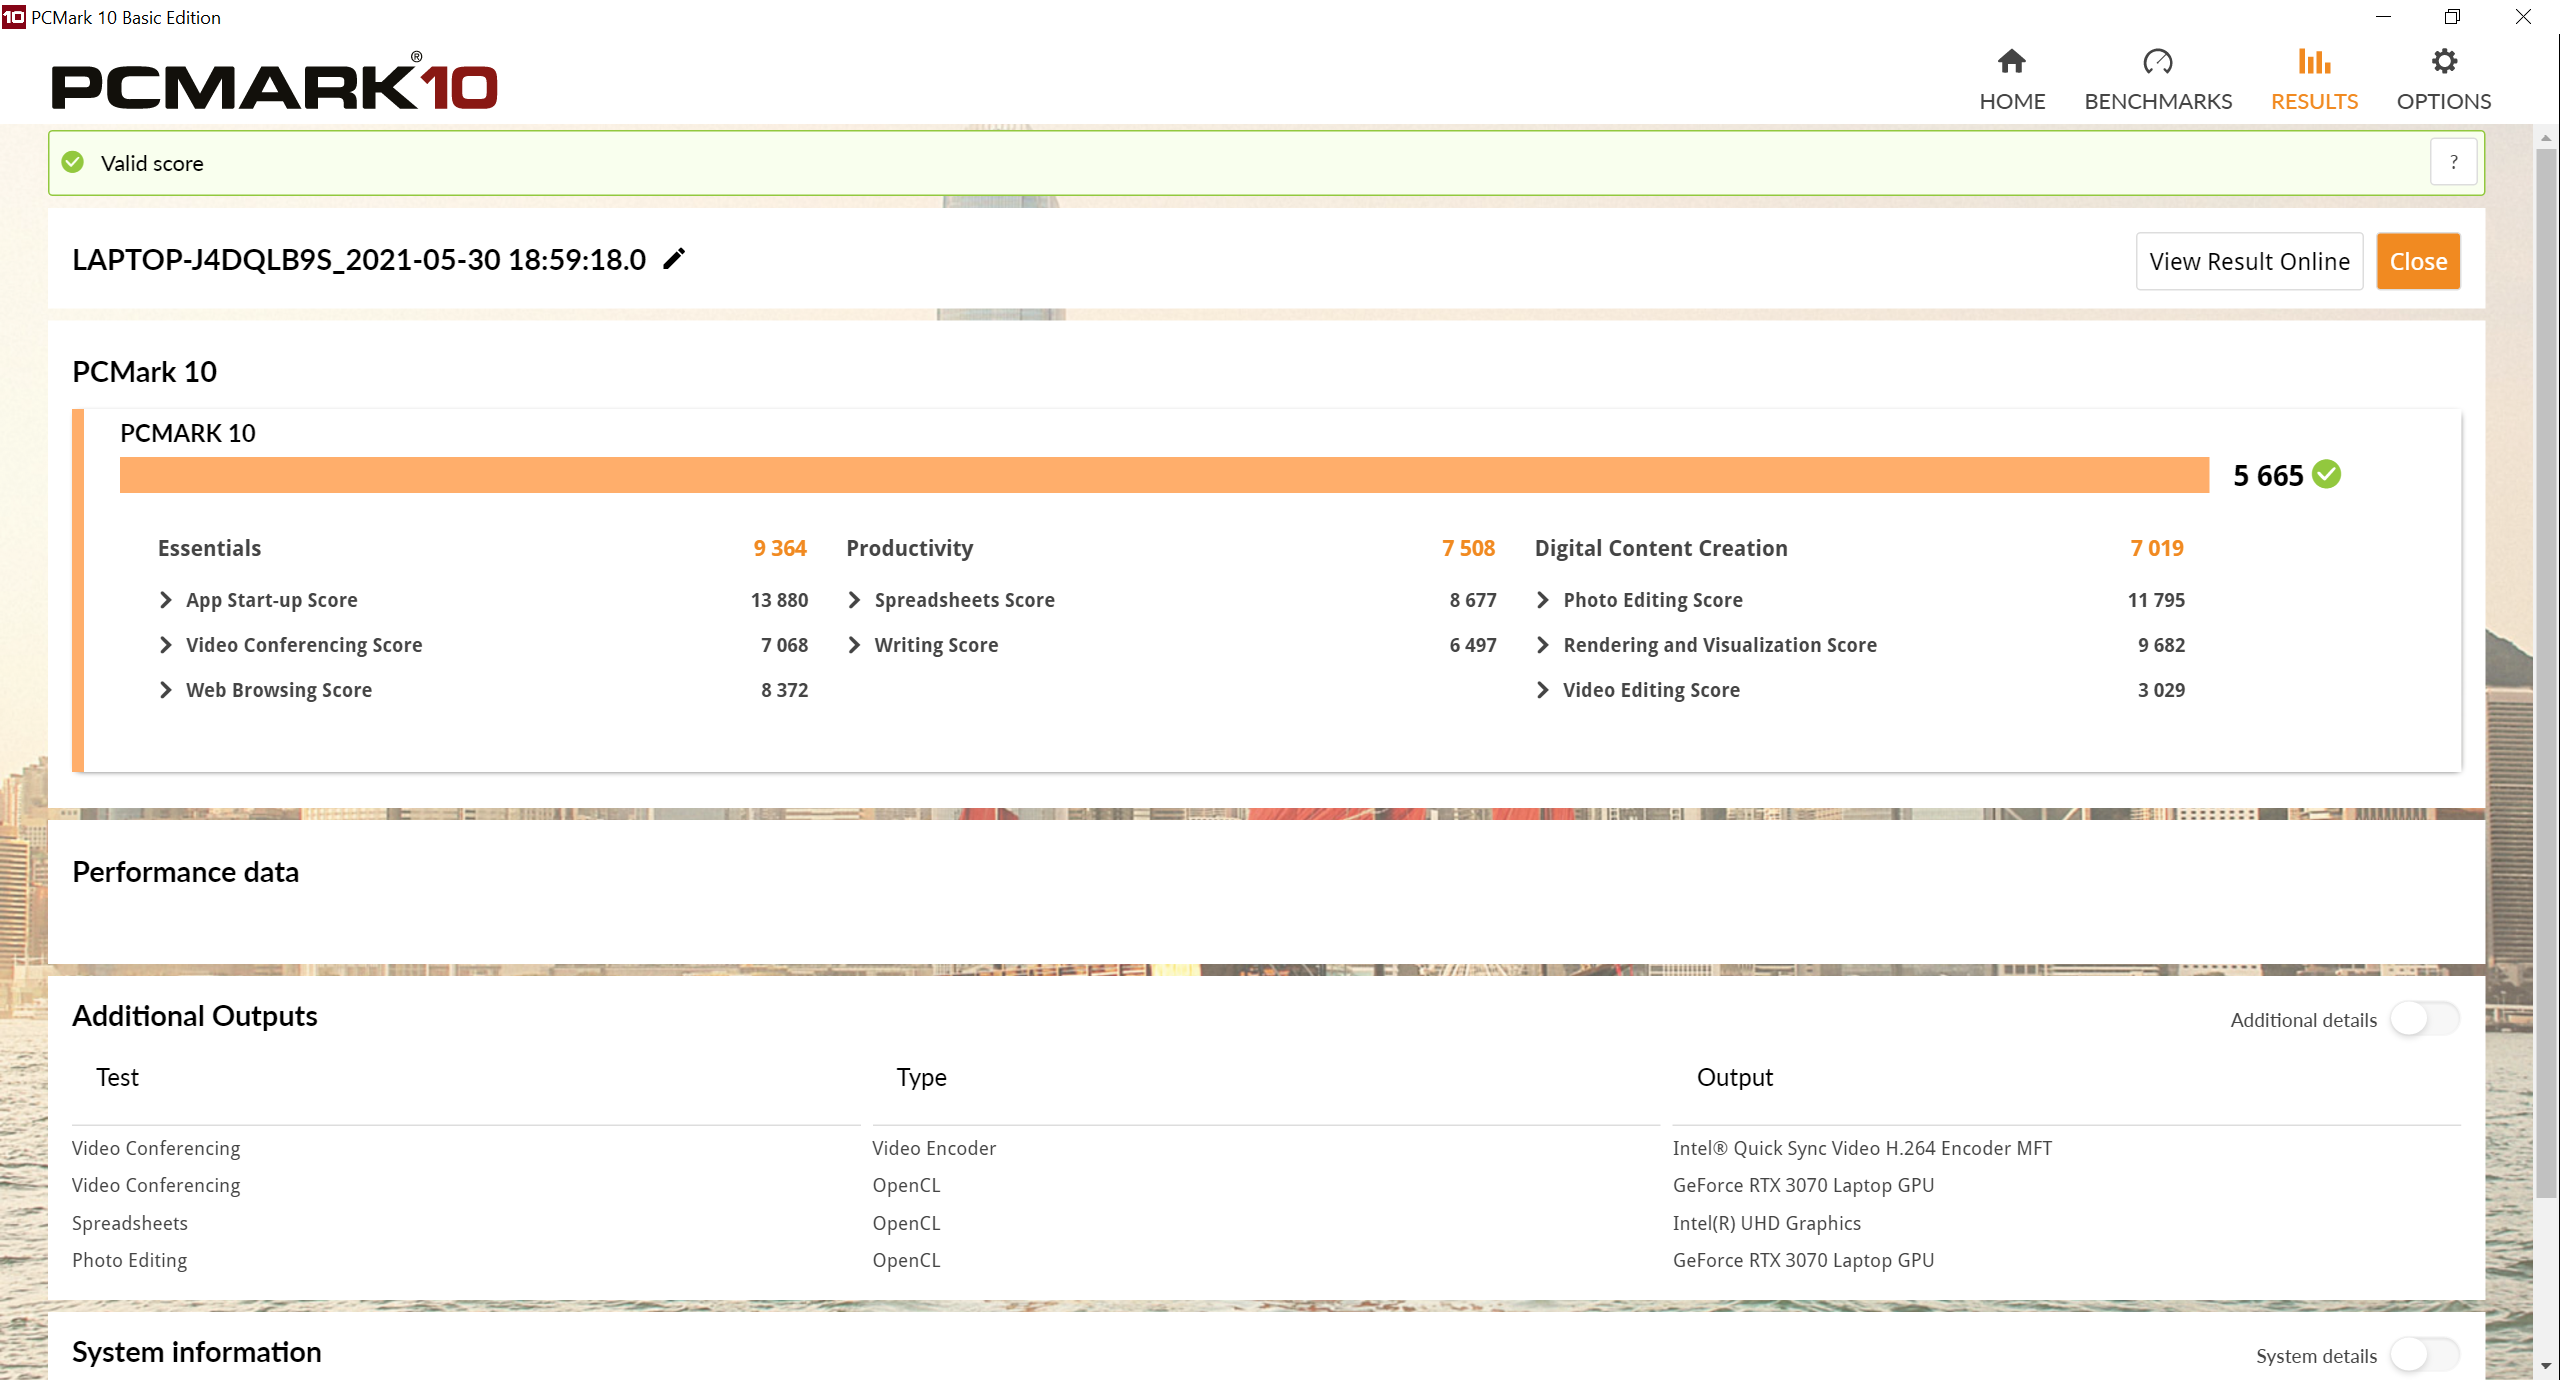Click the Writing value 6 497
This screenshot has height=1380, width=2560.
(1473, 645)
